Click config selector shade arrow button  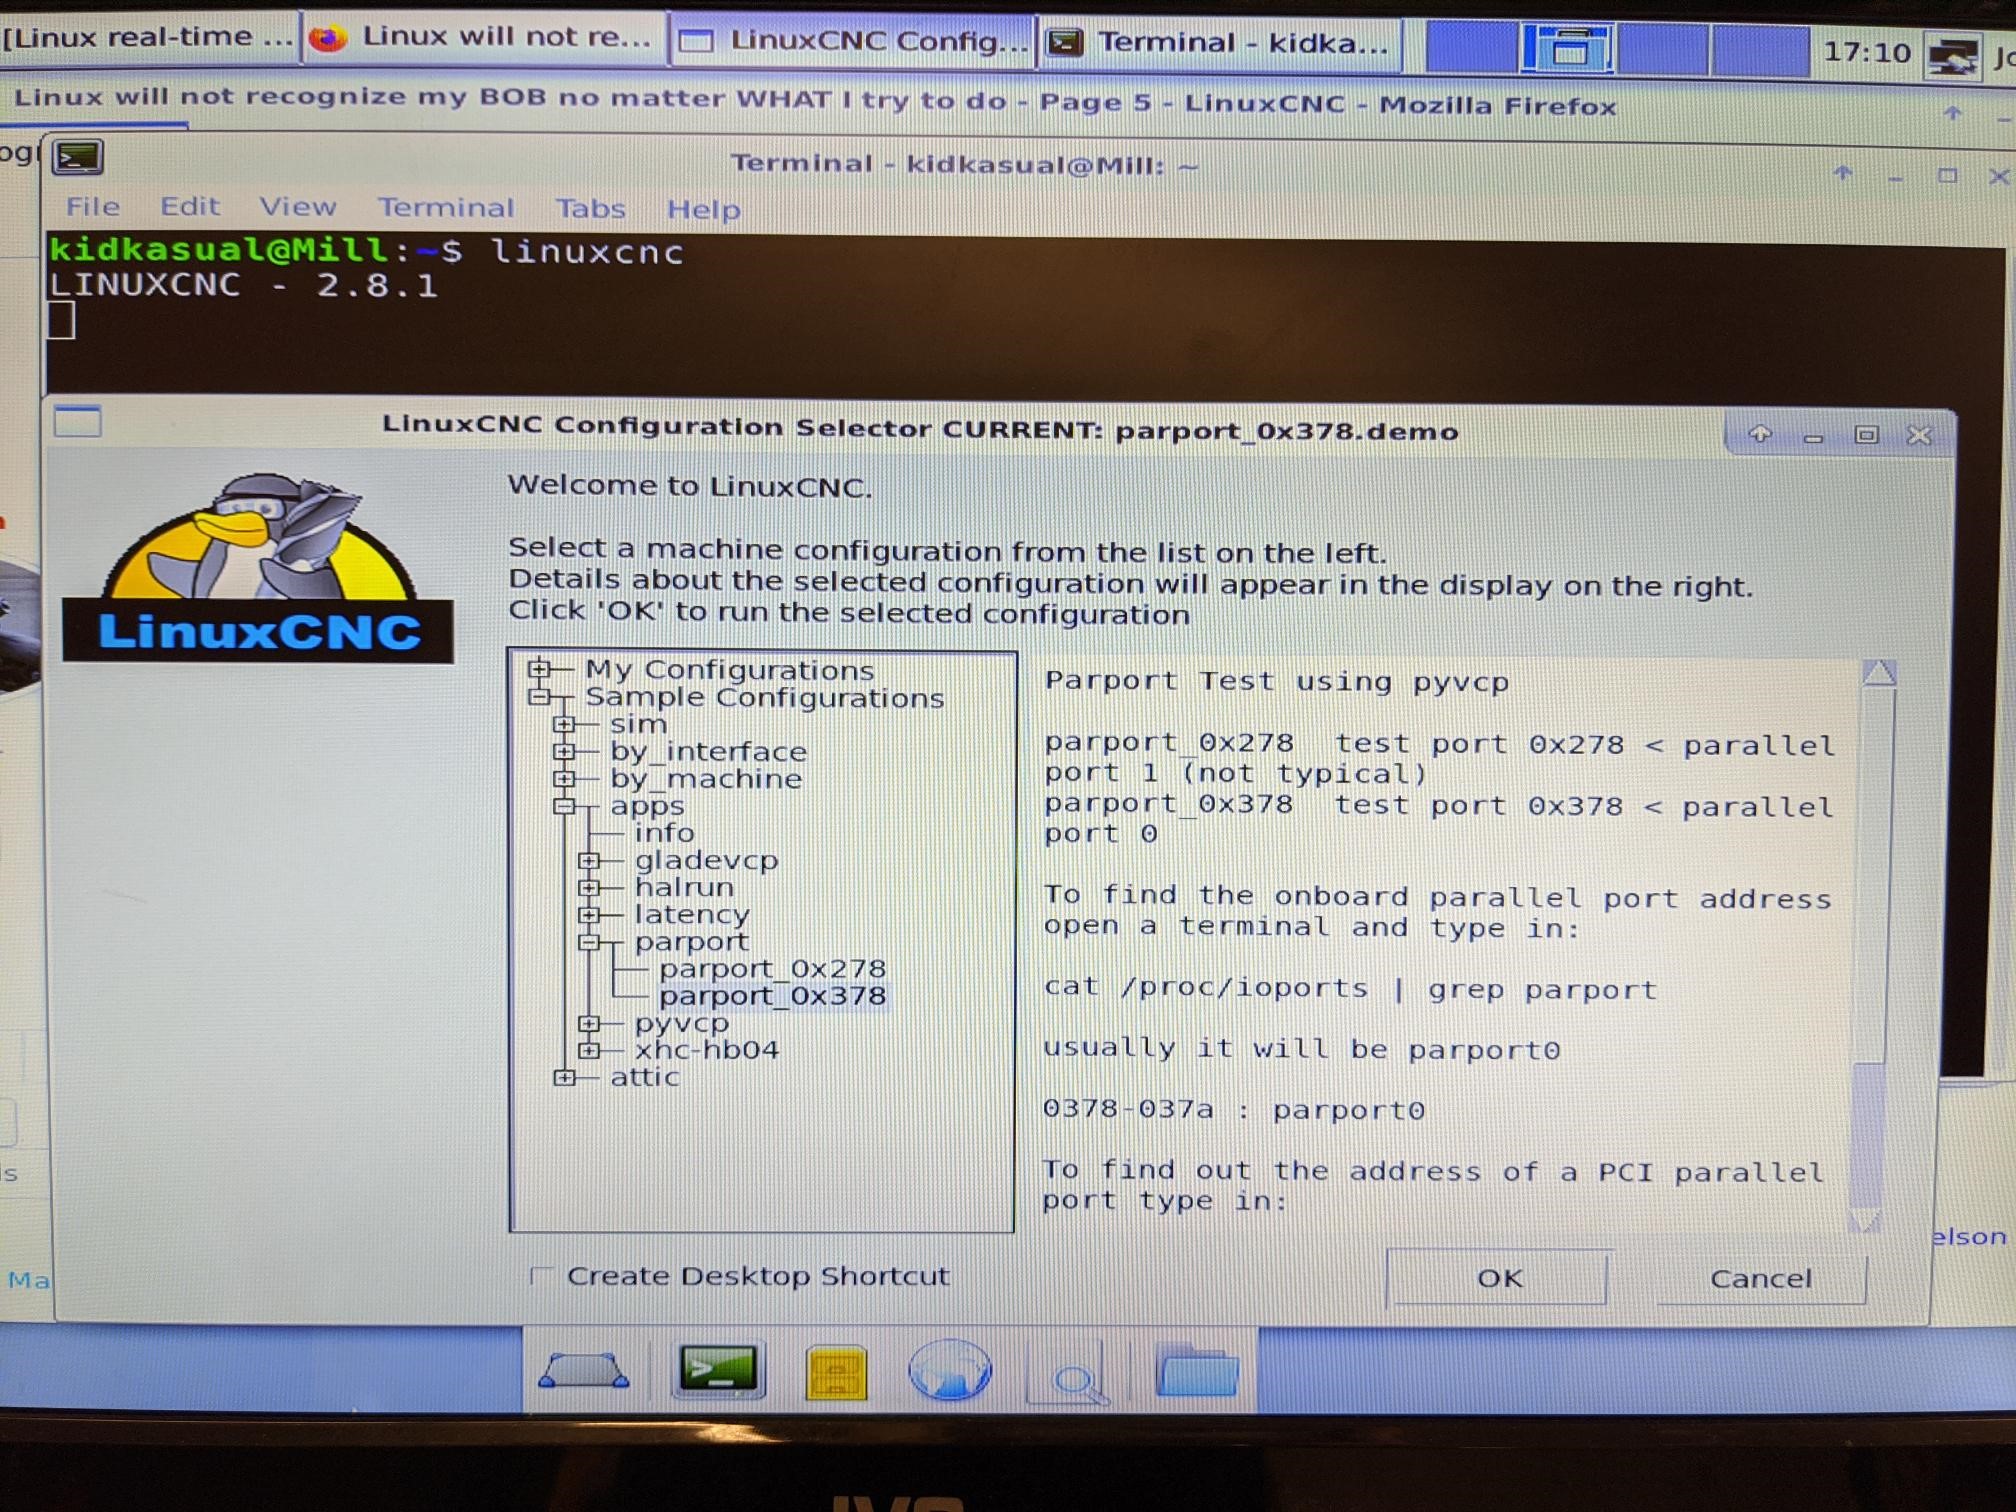click(1760, 434)
